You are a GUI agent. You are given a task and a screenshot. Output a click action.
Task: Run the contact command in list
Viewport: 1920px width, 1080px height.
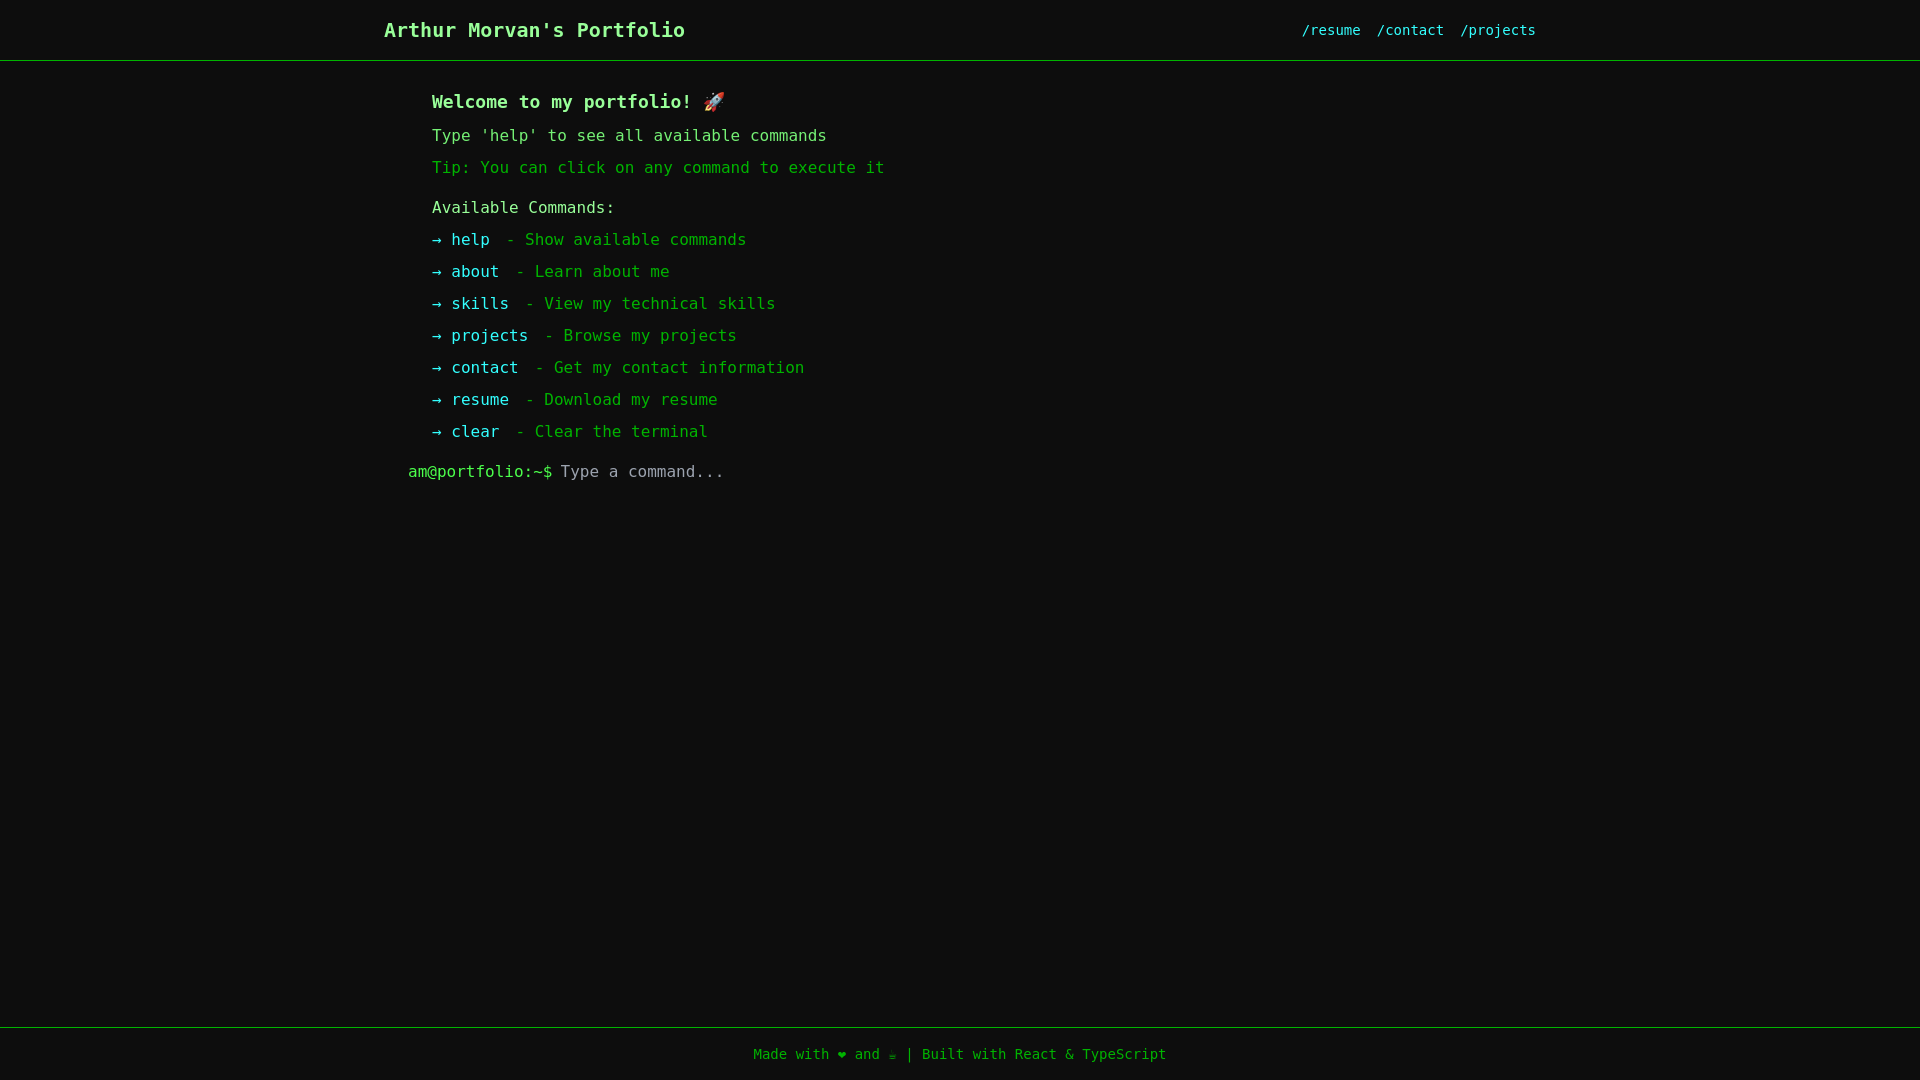tap(476, 368)
